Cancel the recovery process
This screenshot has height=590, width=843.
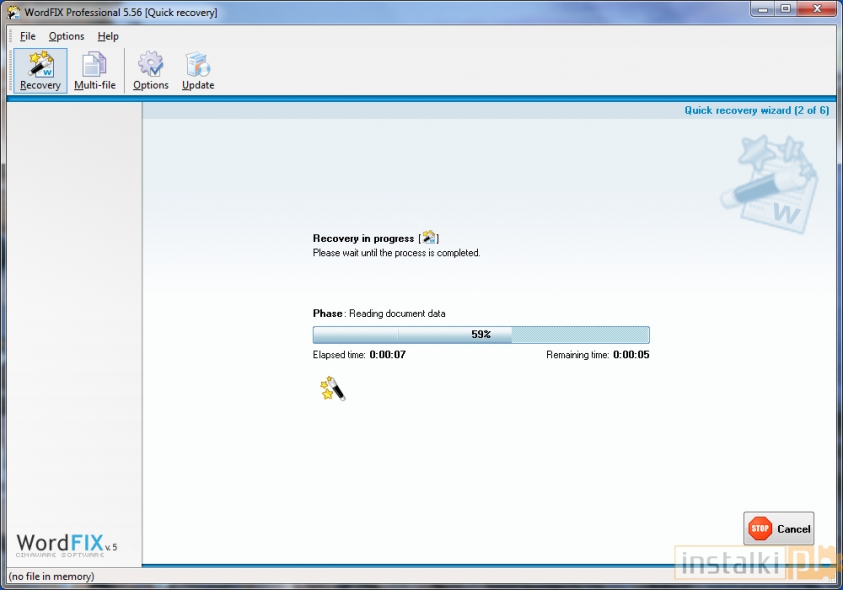click(x=779, y=528)
